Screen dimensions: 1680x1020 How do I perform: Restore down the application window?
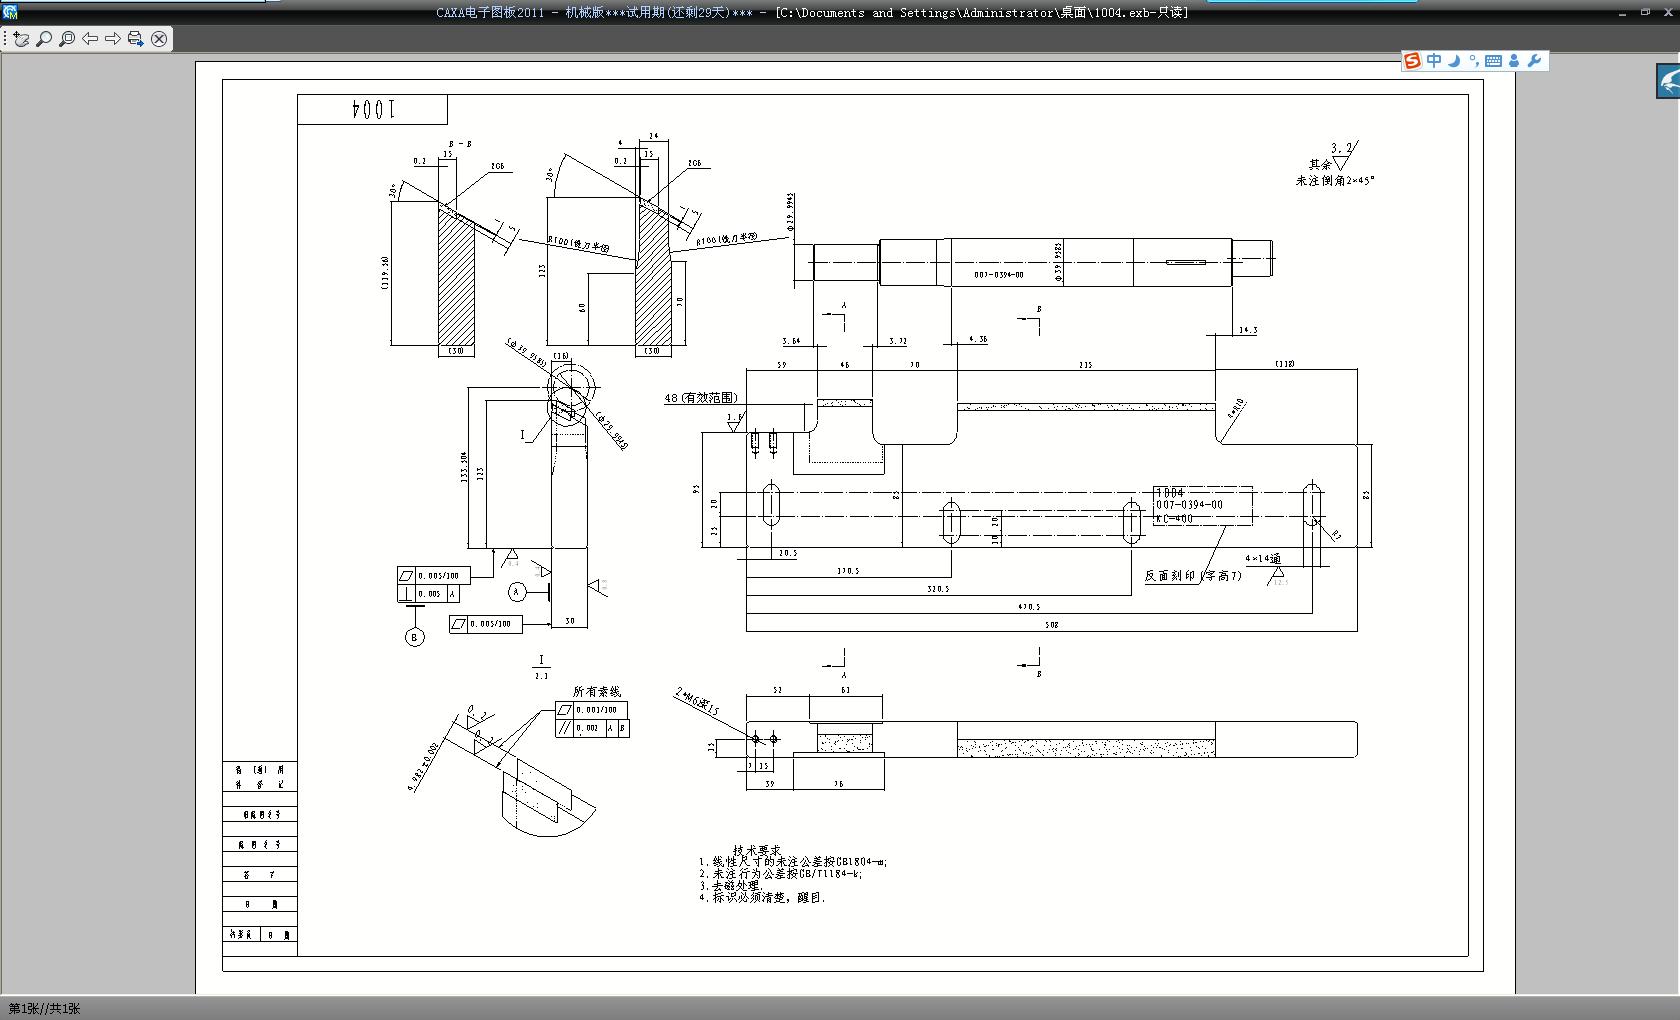(x=1645, y=12)
